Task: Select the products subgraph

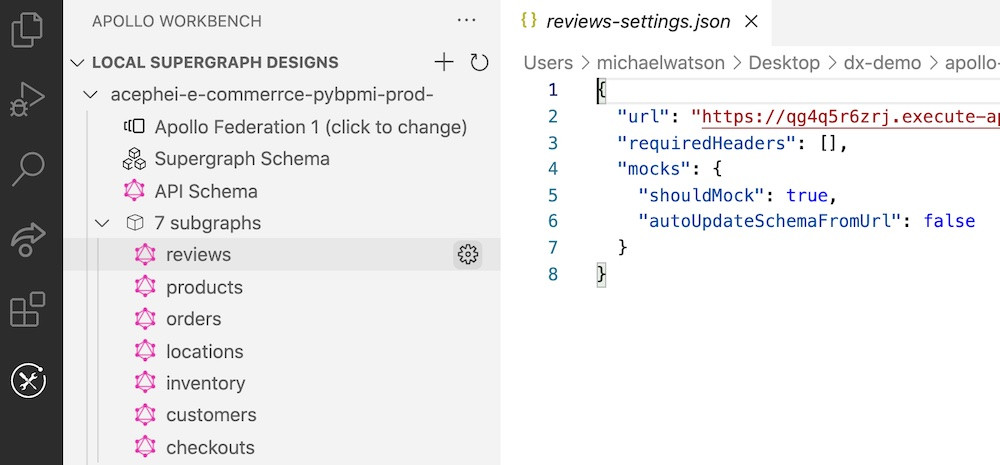Action: pos(204,287)
